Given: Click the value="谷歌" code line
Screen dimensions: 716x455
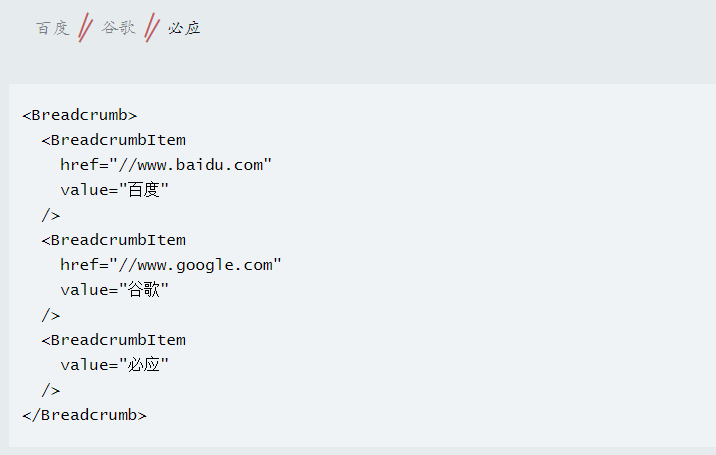Looking at the screenshot, I should click(115, 290).
